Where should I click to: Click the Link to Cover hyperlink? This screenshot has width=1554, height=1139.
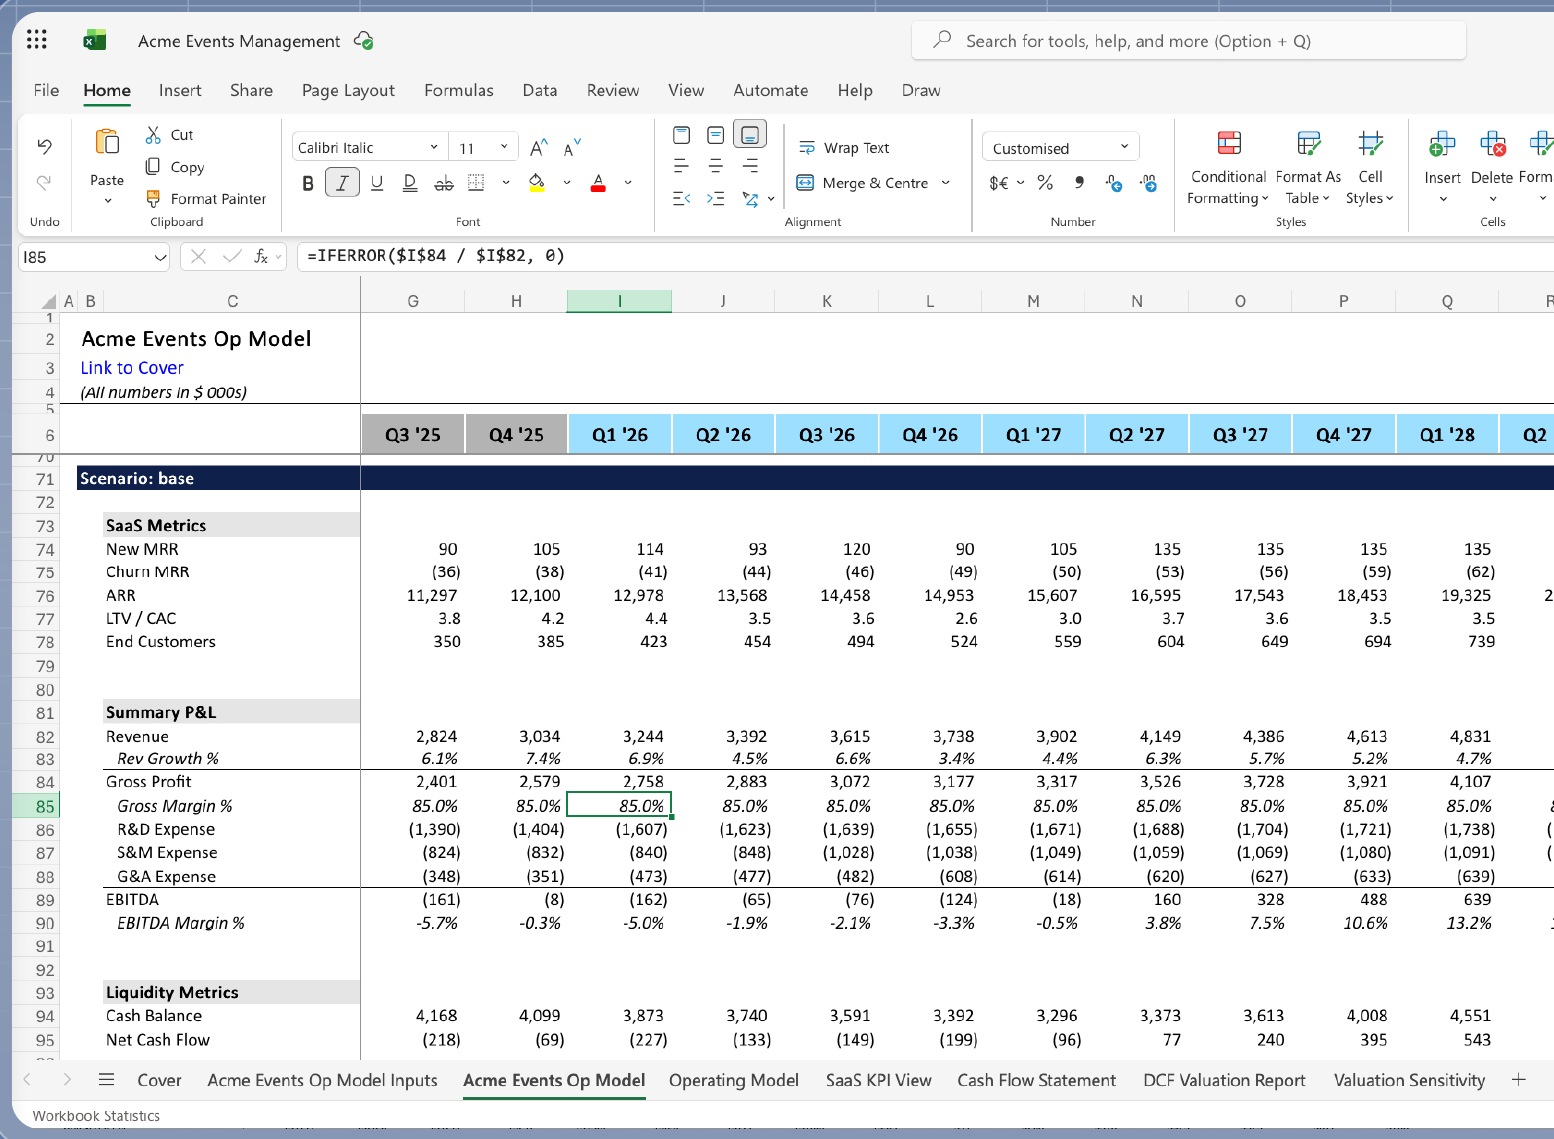point(132,368)
